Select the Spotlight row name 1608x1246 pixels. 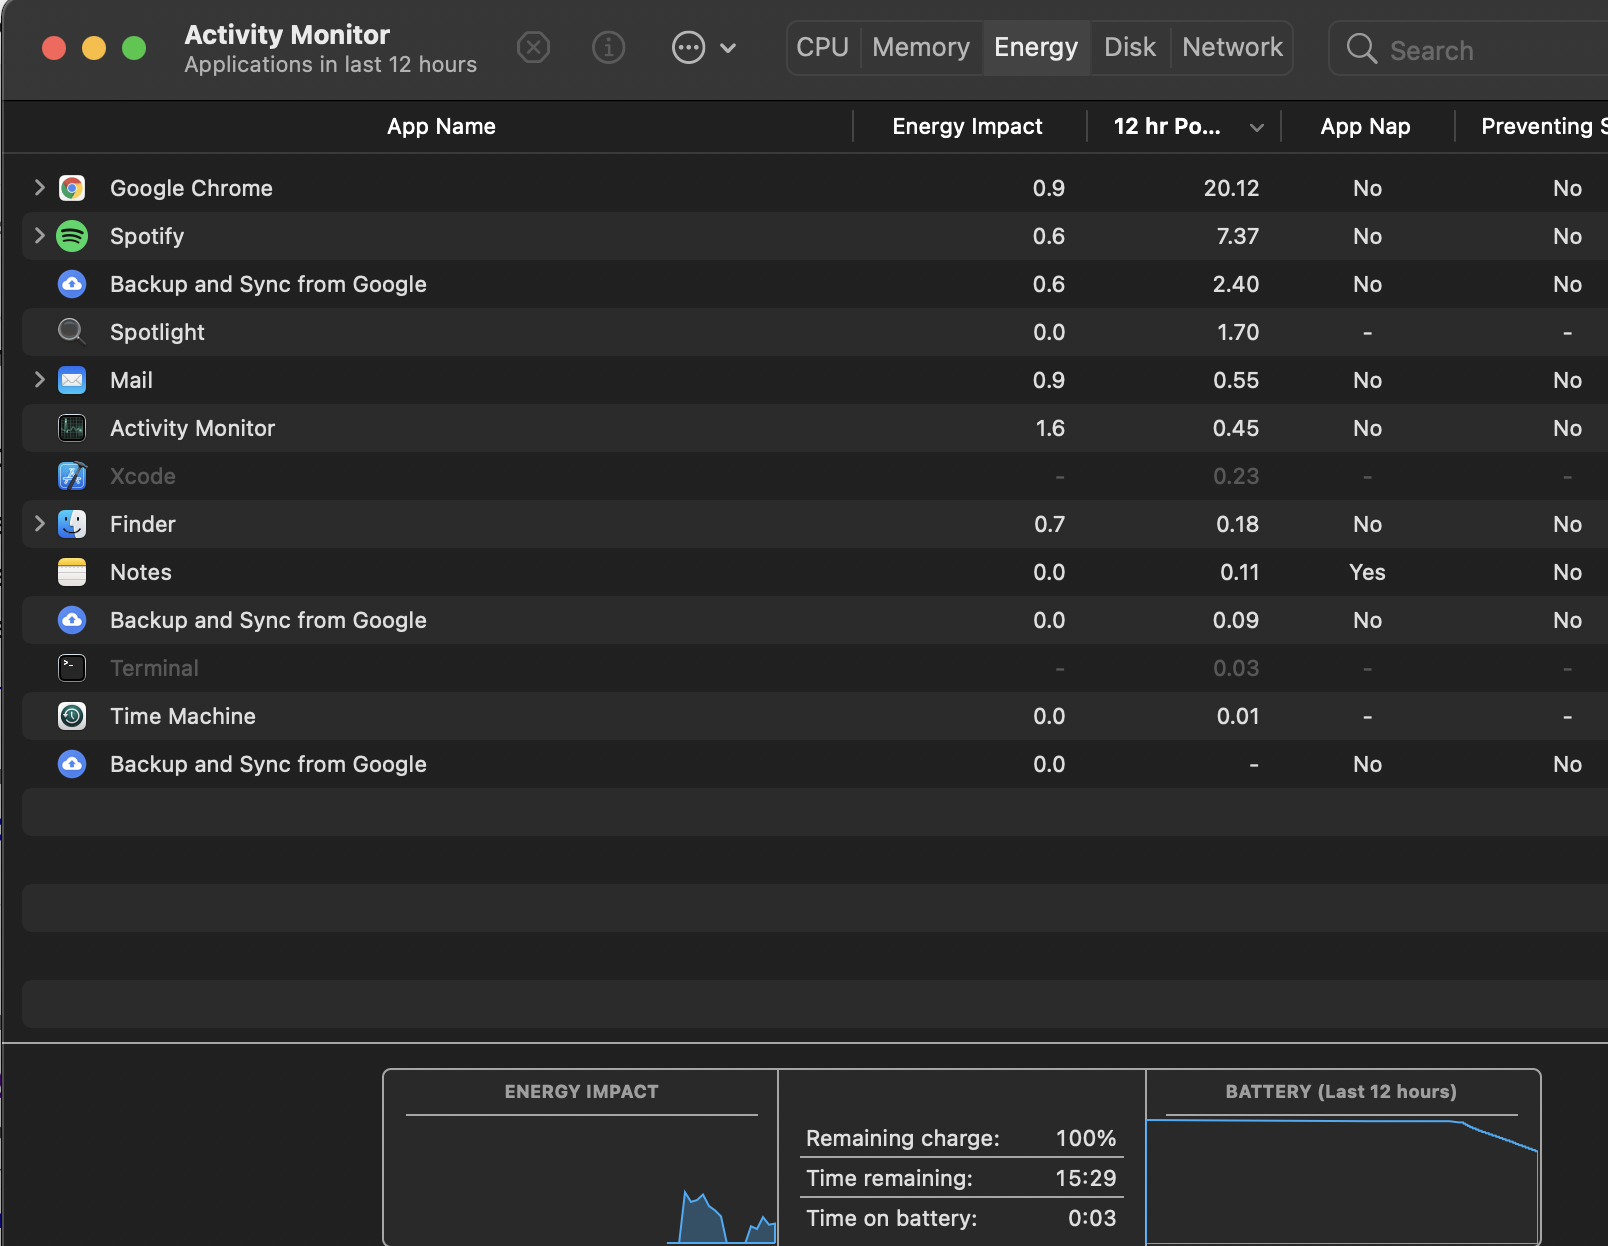click(x=157, y=332)
